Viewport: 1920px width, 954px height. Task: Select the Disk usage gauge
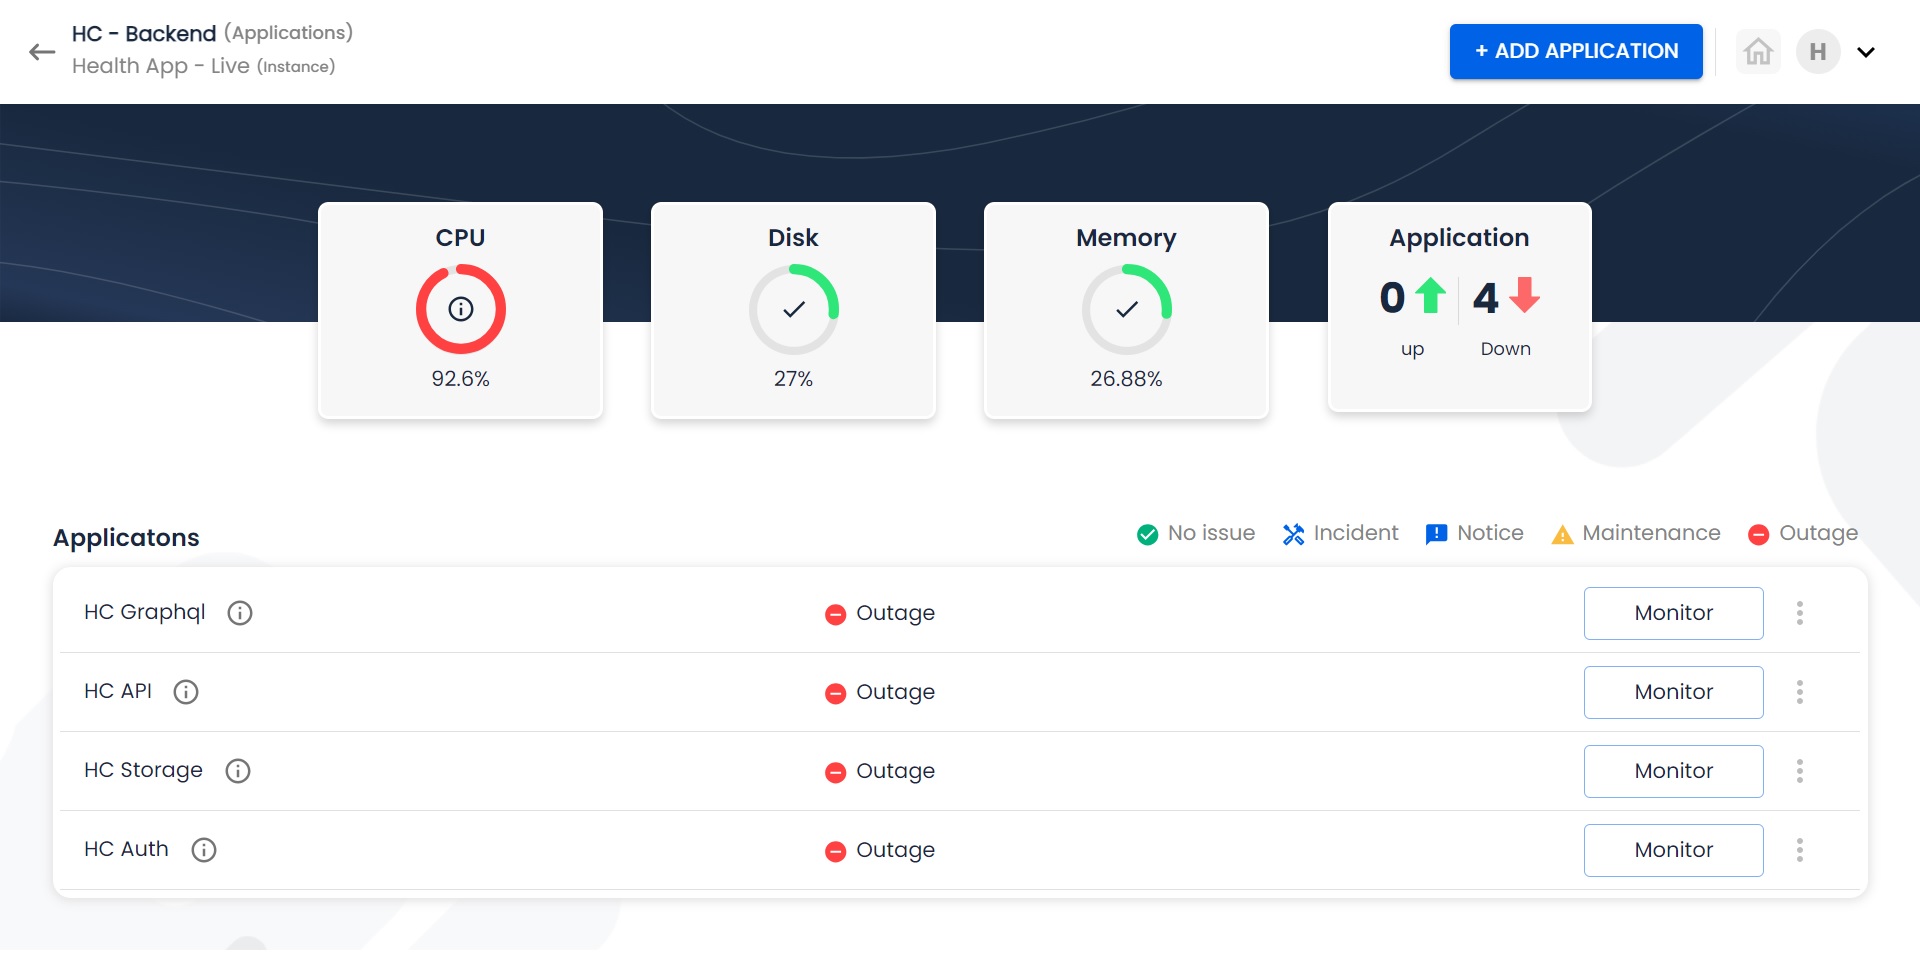click(x=793, y=309)
